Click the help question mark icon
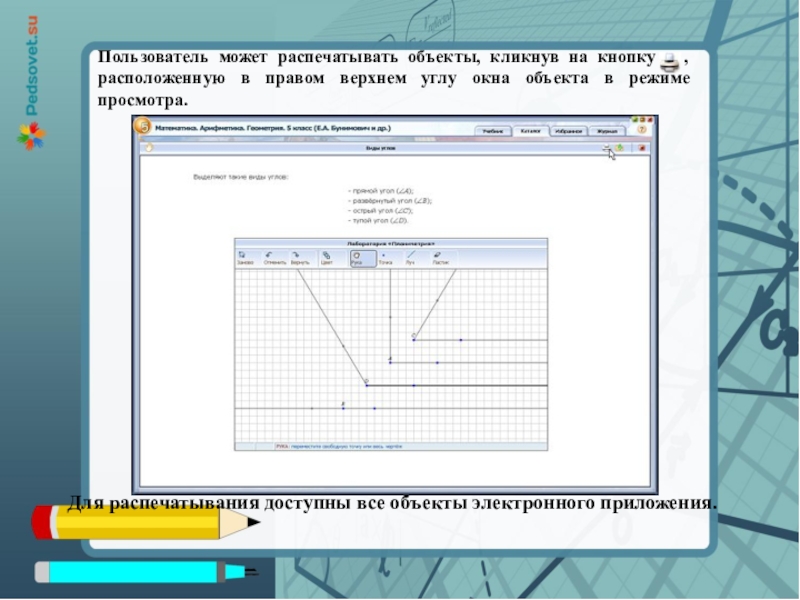This screenshot has height=600, width=800. coord(641,129)
